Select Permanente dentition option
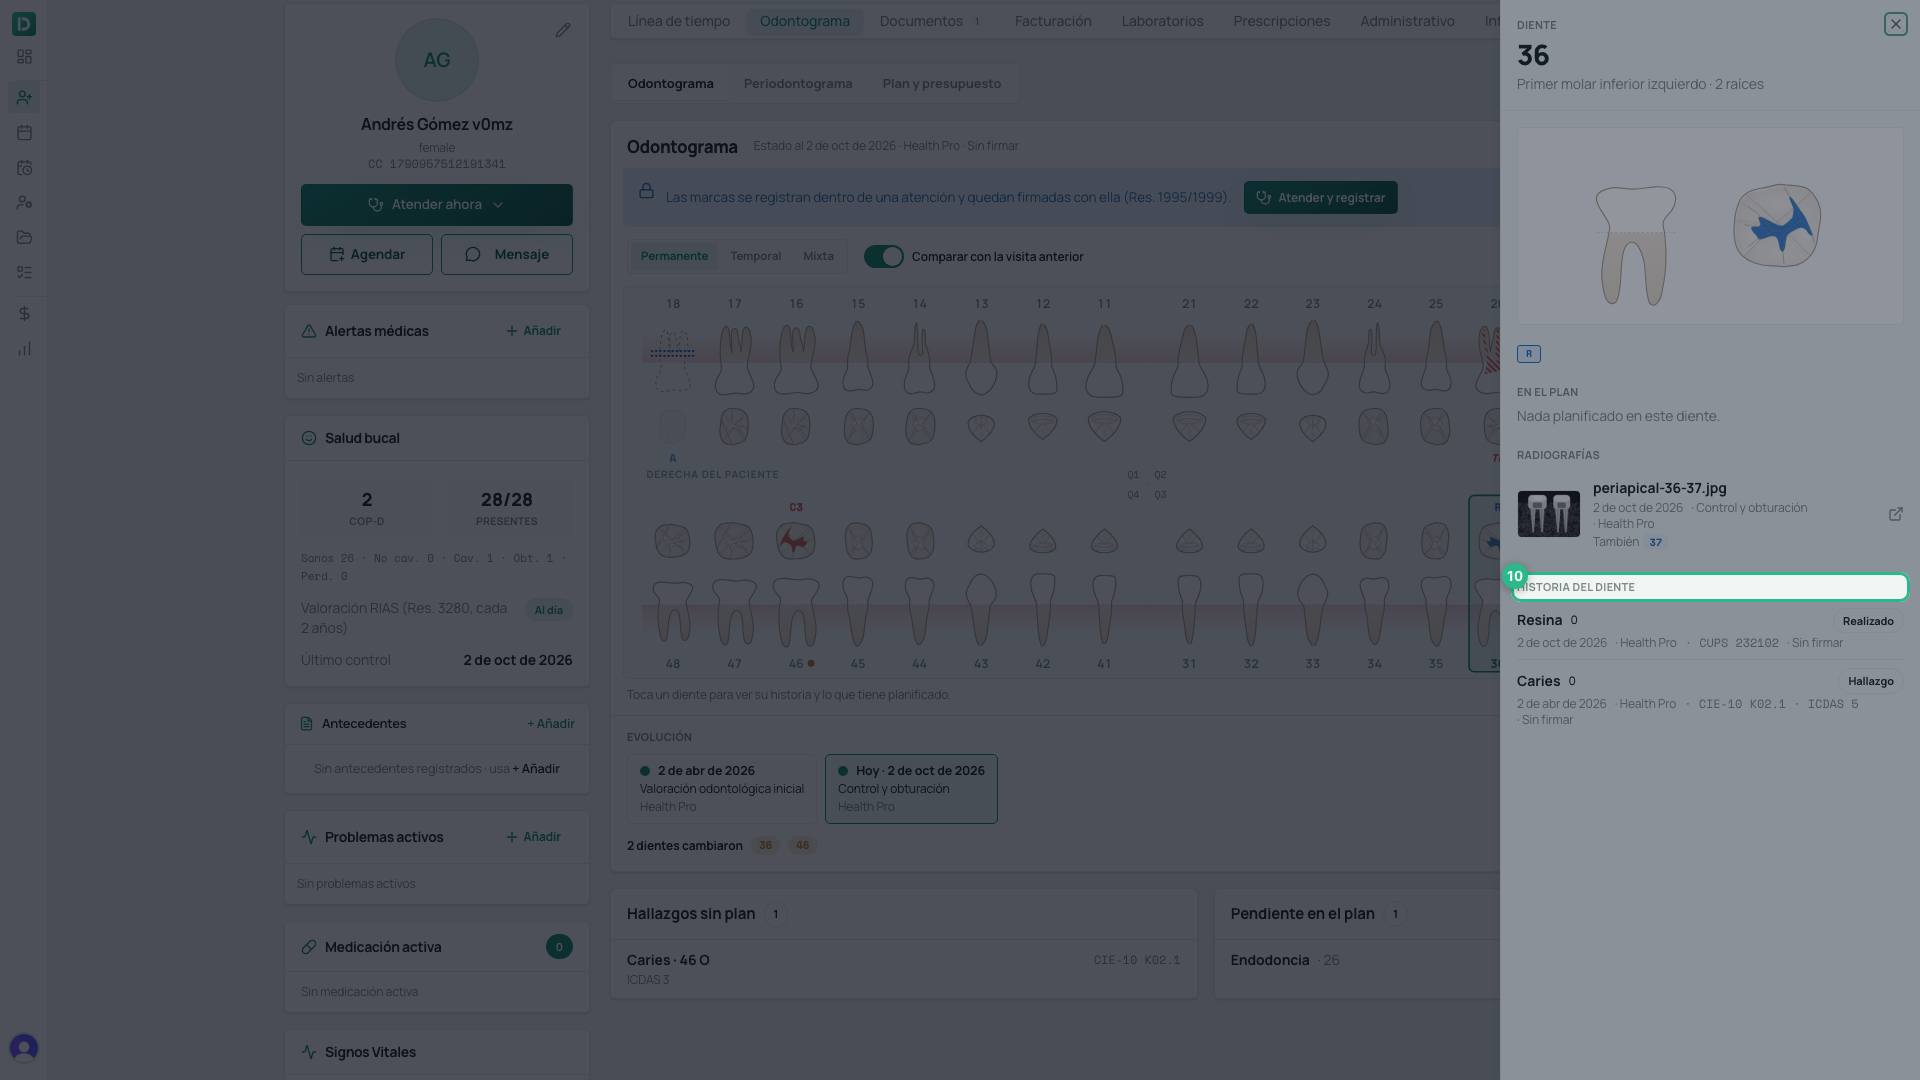Image resolution: width=1920 pixels, height=1080 pixels. (674, 257)
